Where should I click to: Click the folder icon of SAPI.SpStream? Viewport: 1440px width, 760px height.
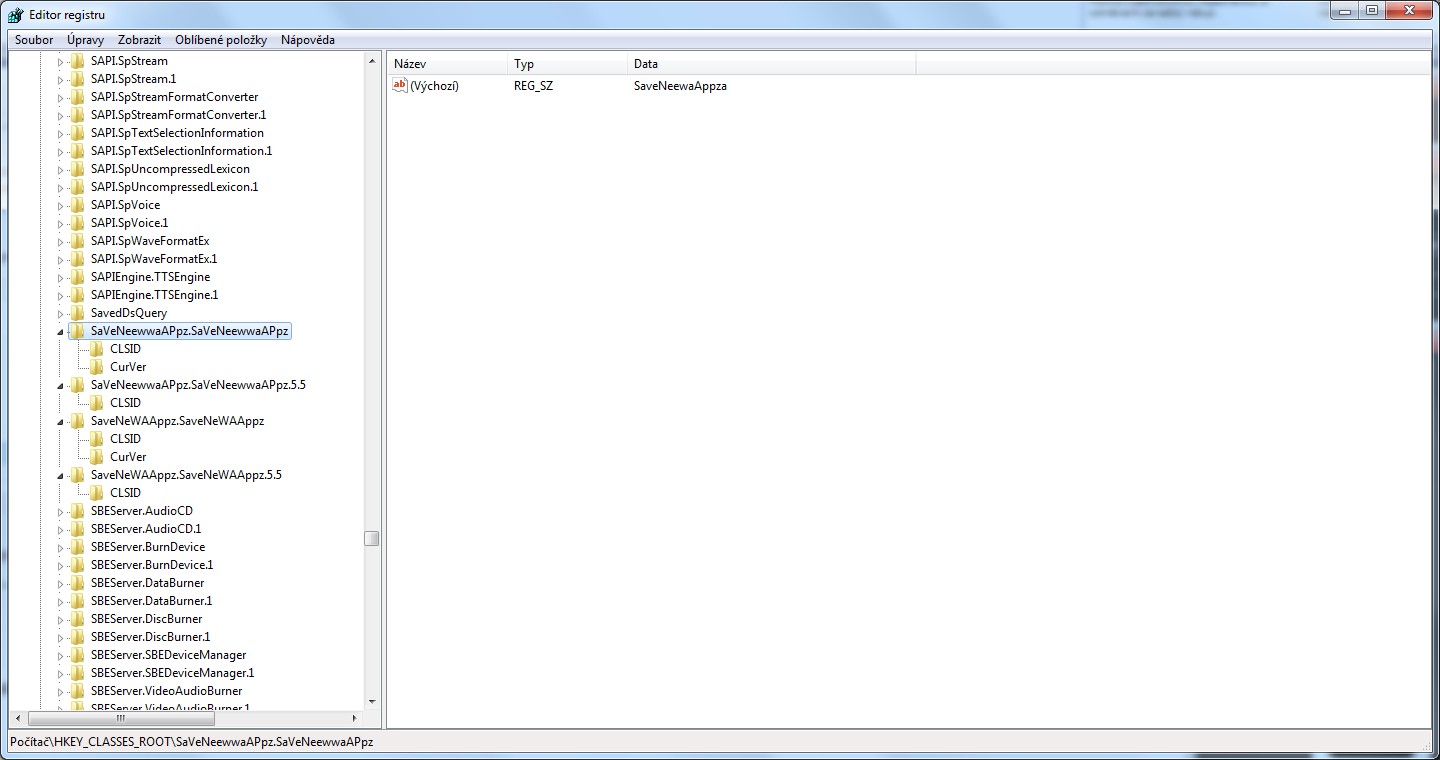pyautogui.click(x=77, y=61)
